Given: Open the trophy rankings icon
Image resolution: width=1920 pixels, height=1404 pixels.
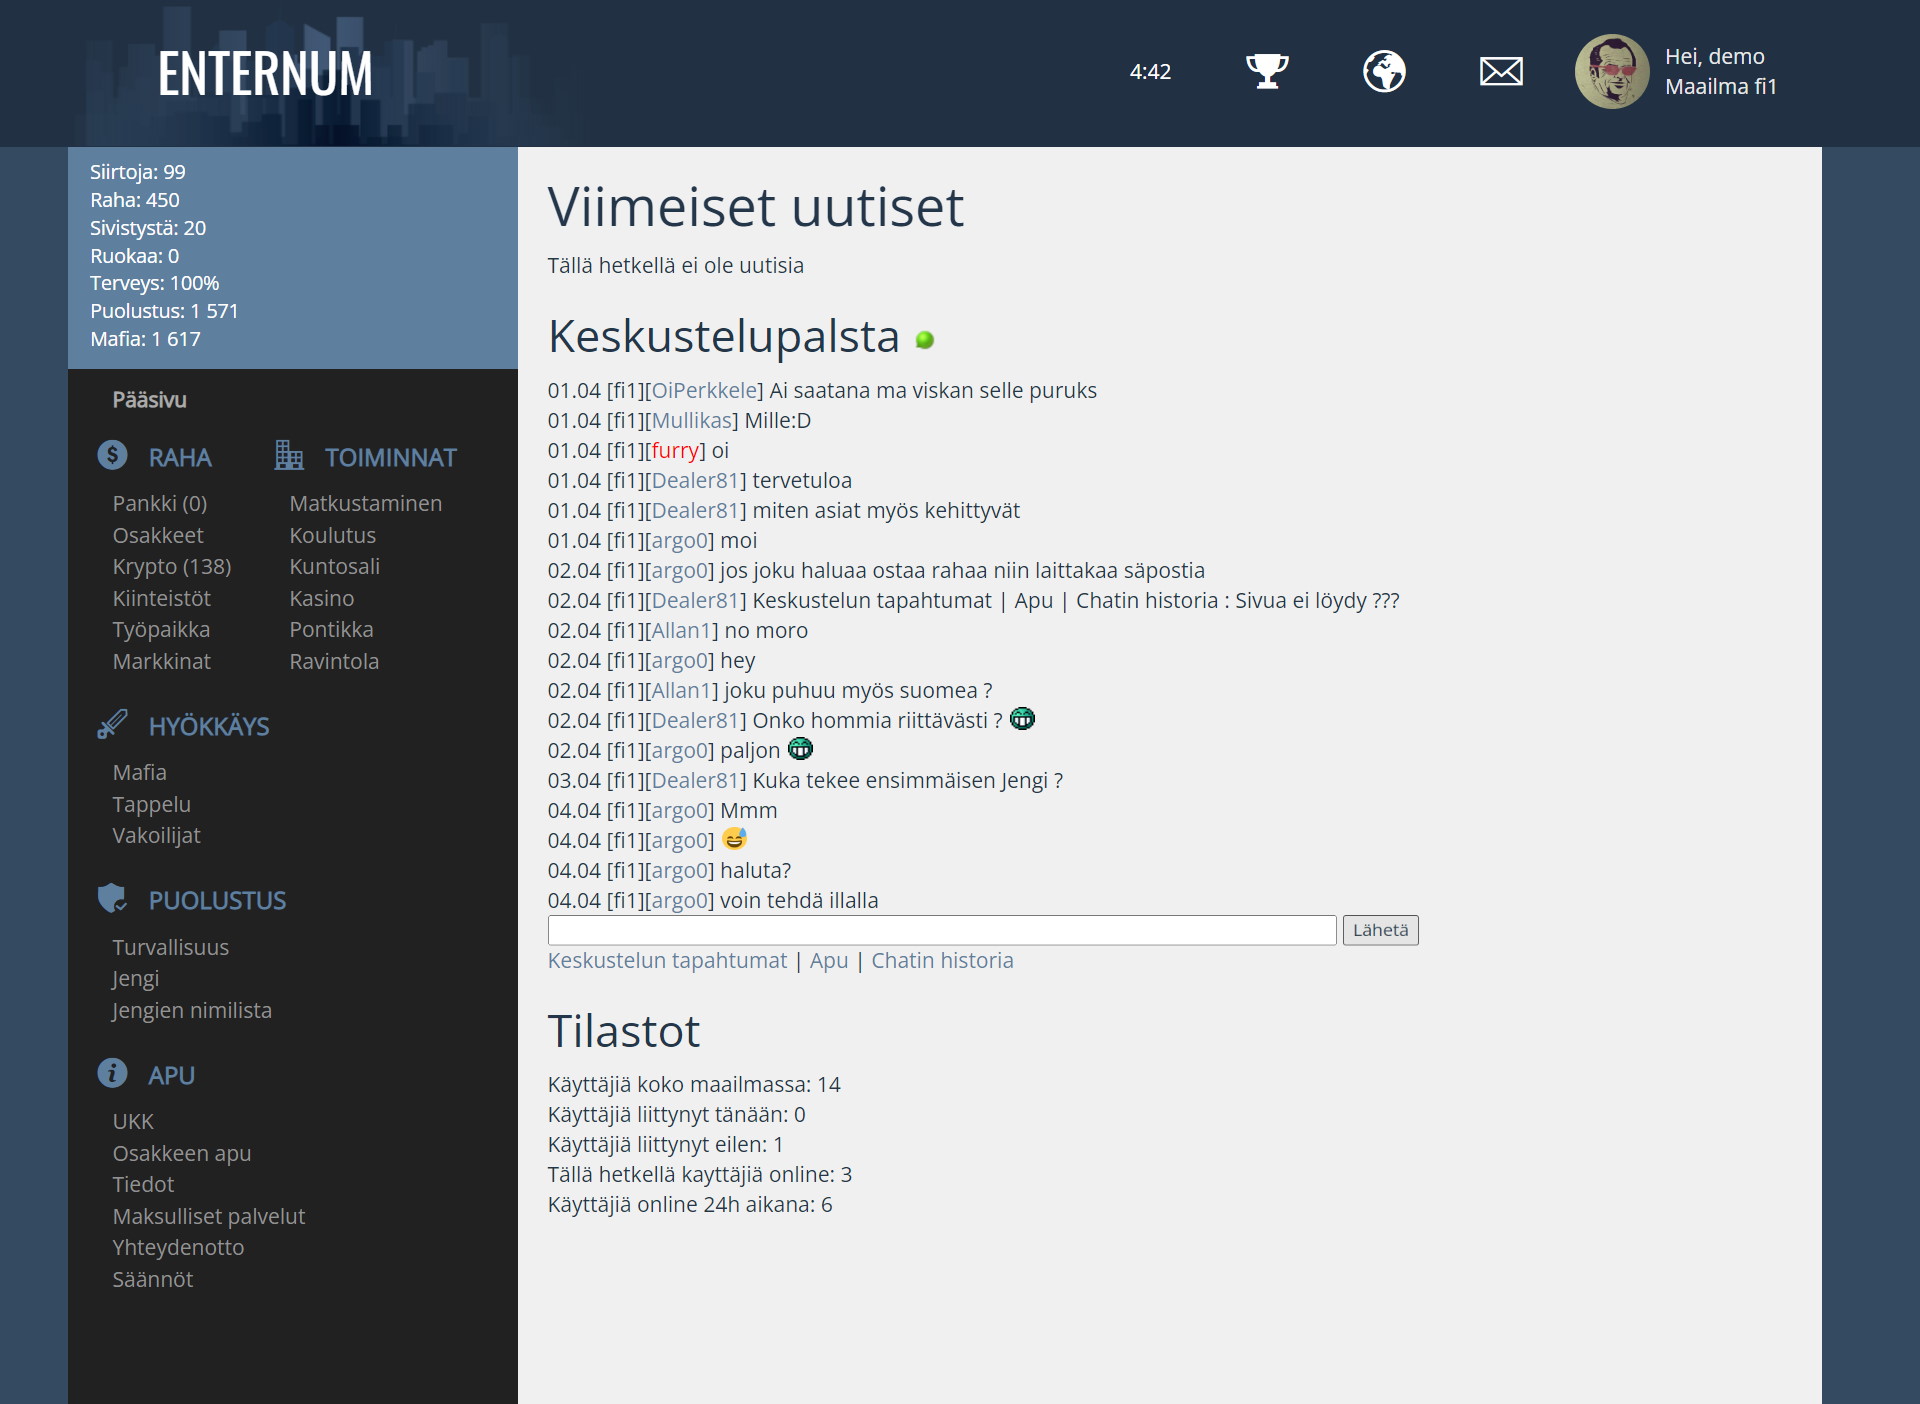Looking at the screenshot, I should (x=1267, y=71).
